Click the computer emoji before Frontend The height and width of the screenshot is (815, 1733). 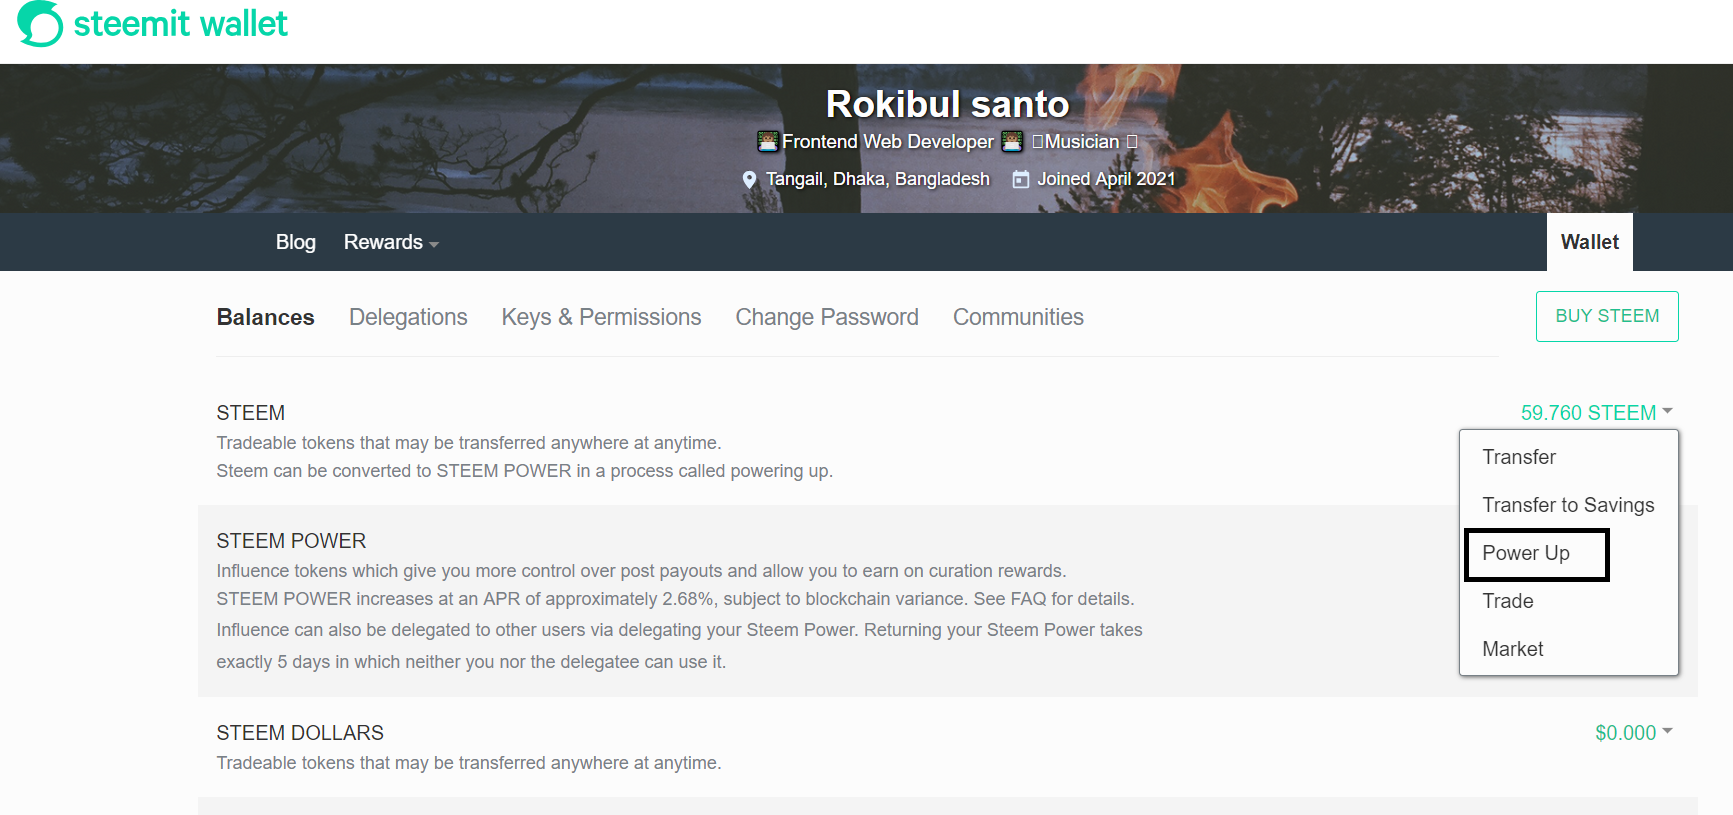click(768, 142)
